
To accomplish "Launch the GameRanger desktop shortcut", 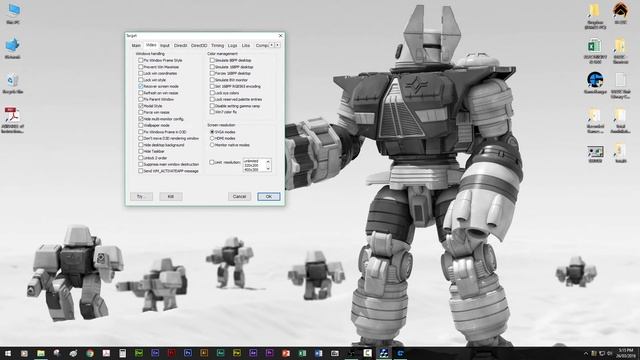I will click(x=595, y=83).
